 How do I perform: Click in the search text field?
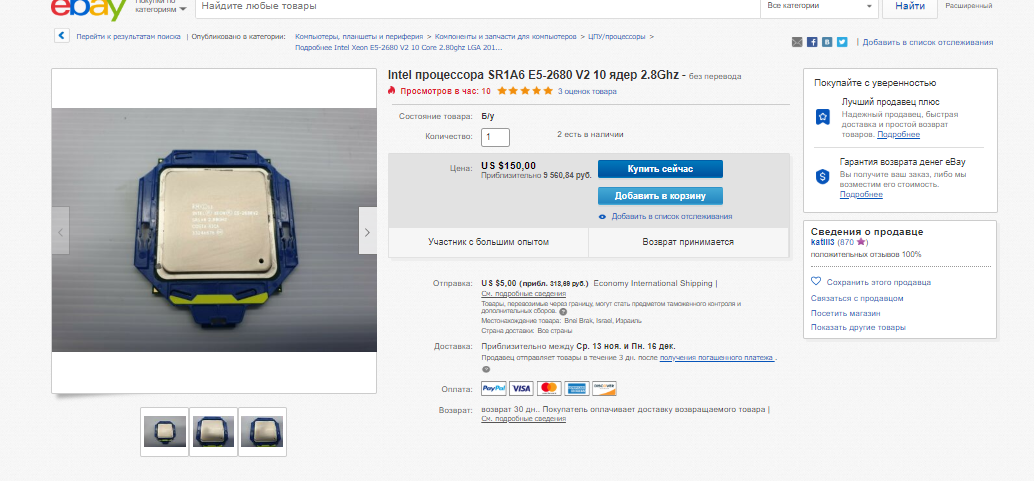pos(477,7)
